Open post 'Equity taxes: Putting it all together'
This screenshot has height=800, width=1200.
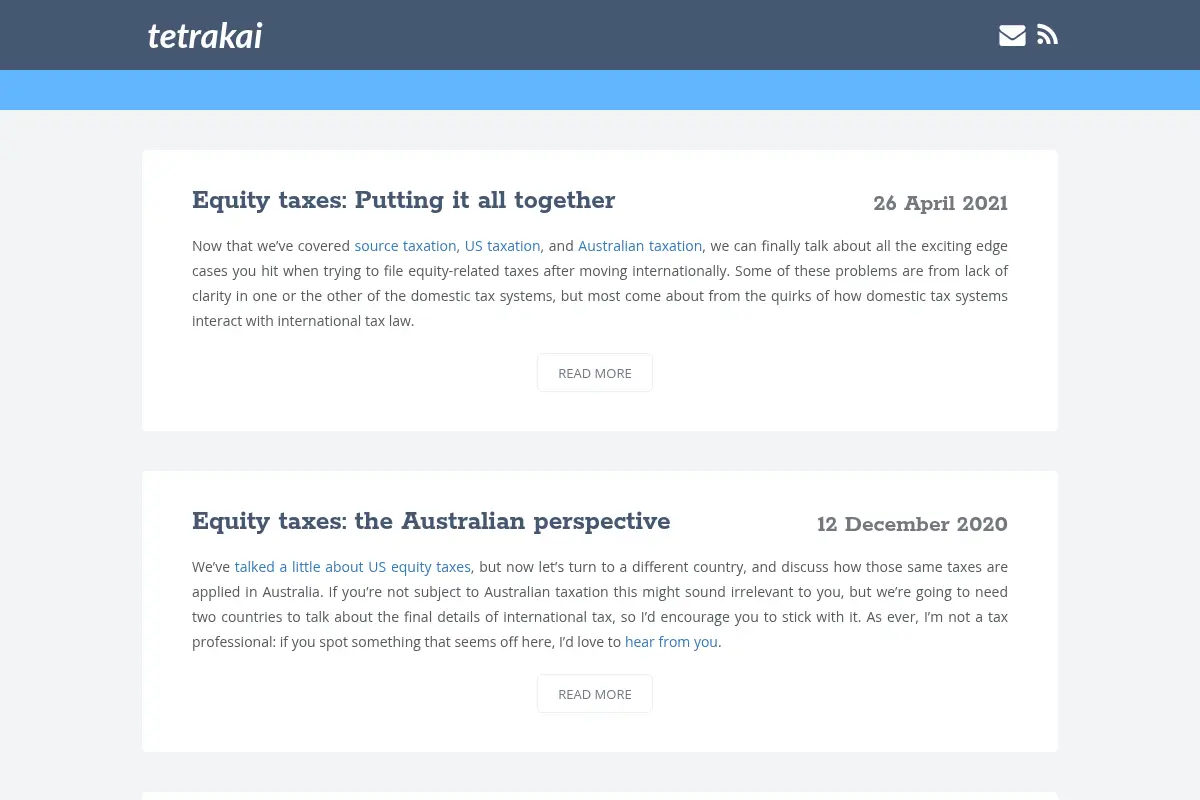pyautogui.click(x=403, y=200)
